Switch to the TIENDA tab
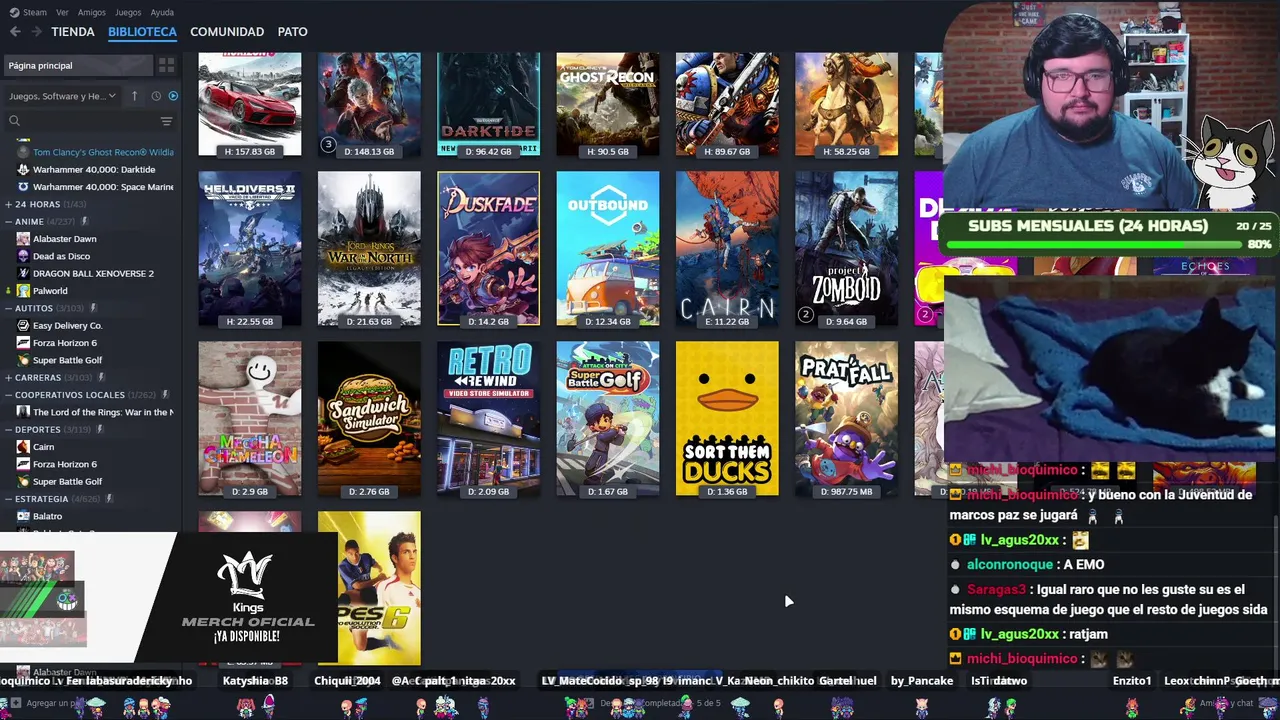Screen dimensions: 1280x720 [x=73, y=32]
